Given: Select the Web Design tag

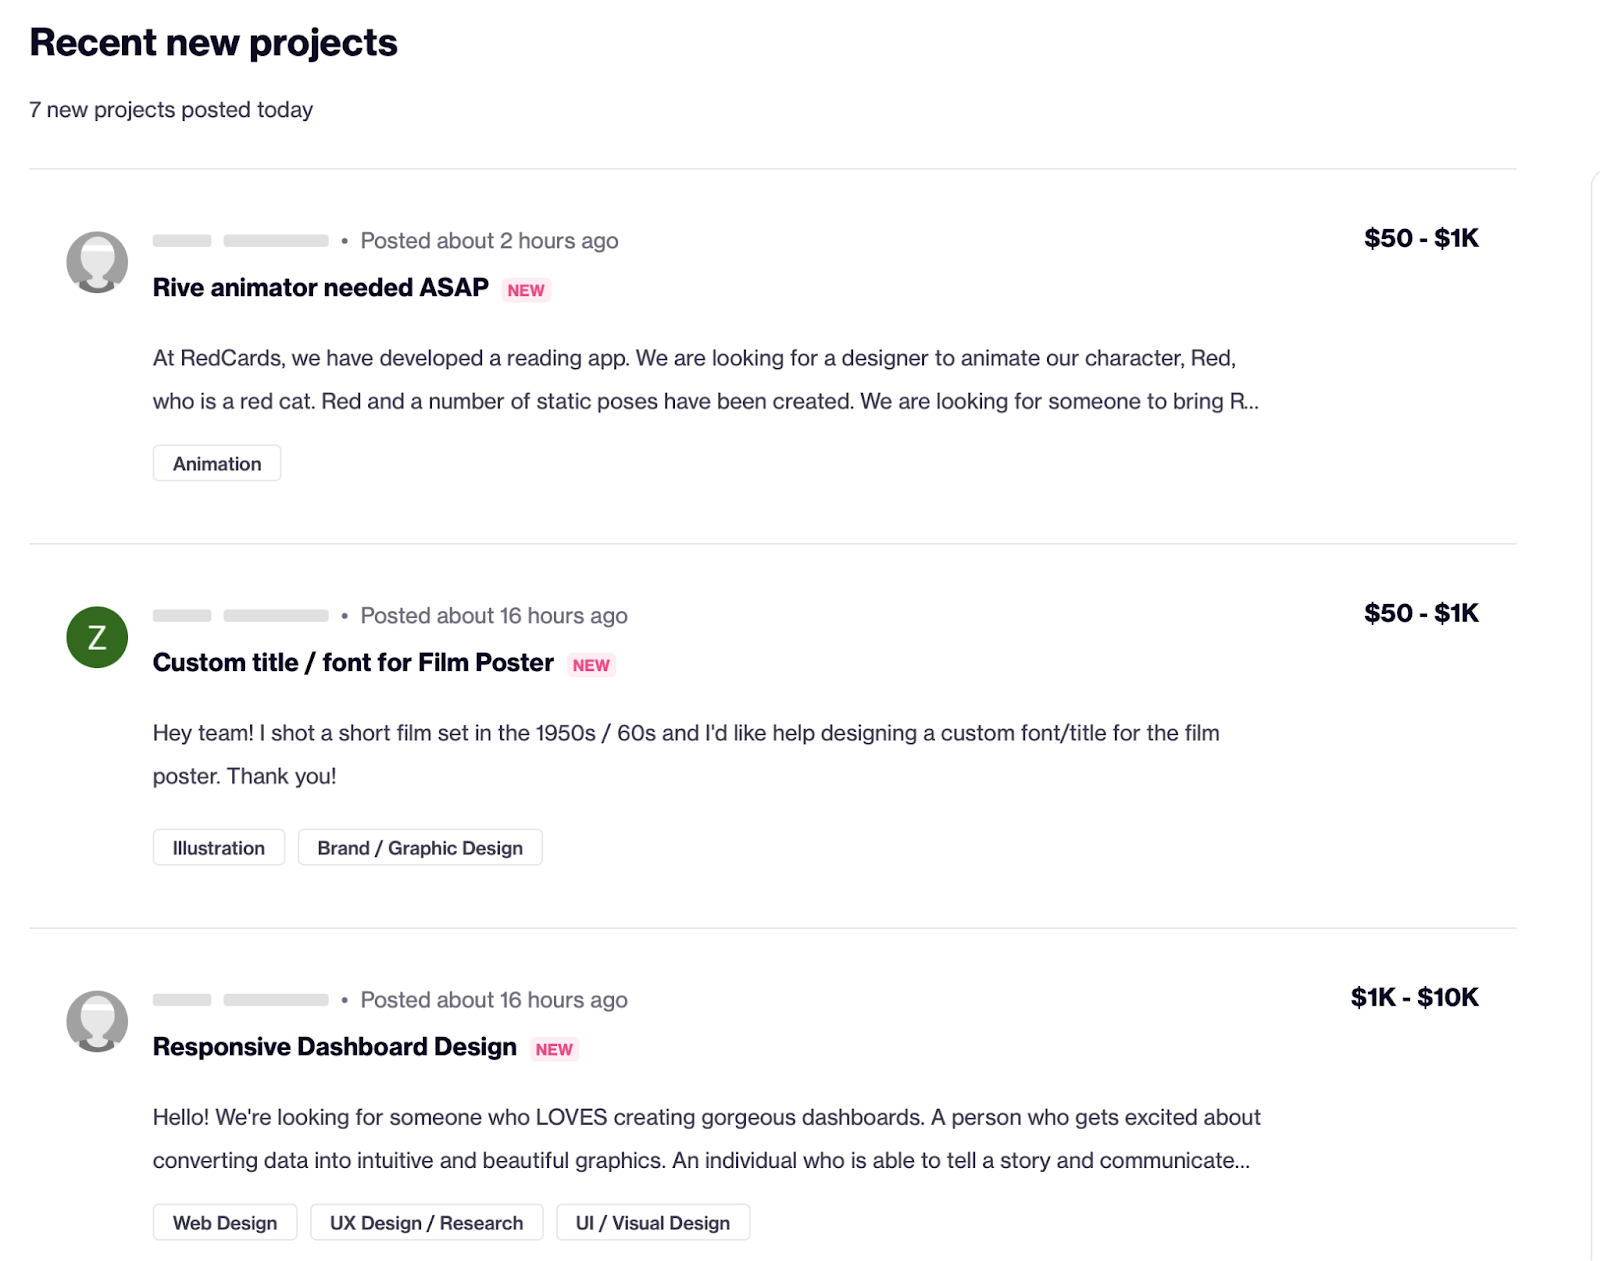Looking at the screenshot, I should point(225,1222).
